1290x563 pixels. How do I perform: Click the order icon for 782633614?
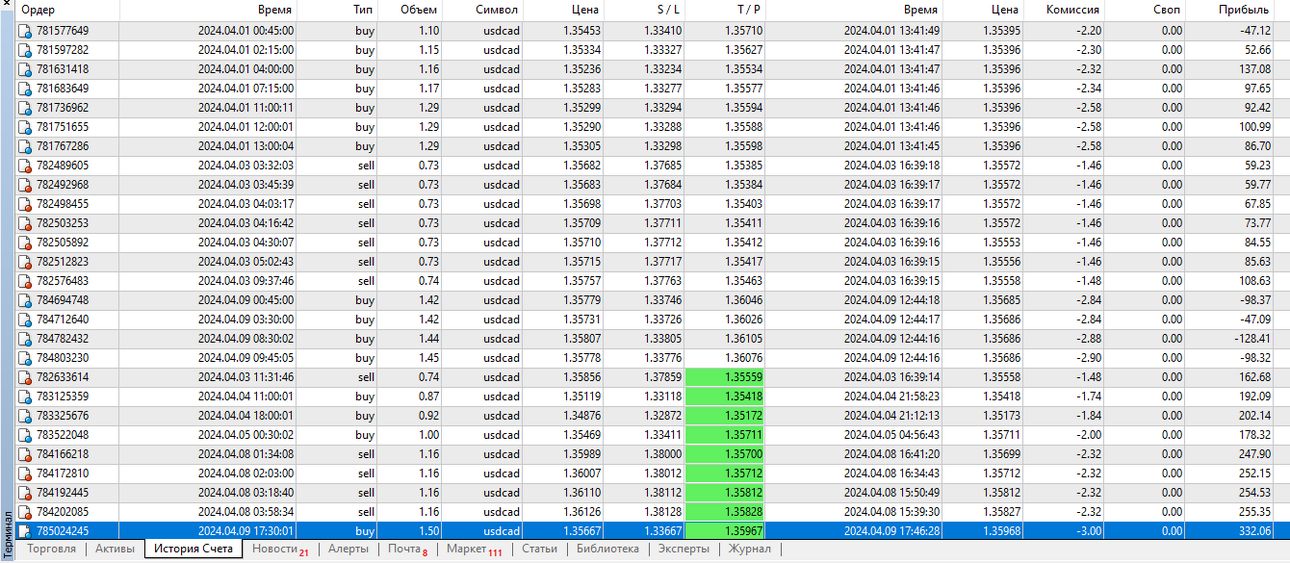(26, 377)
